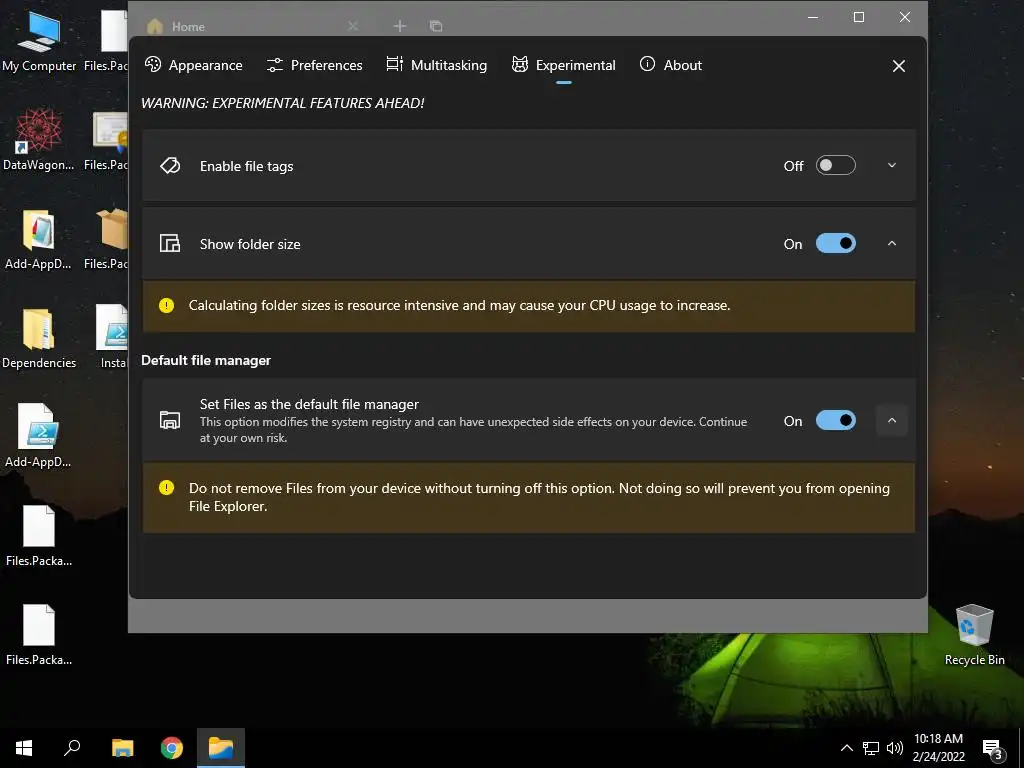Select the upper Files.Packa blank file icon

coord(39,536)
